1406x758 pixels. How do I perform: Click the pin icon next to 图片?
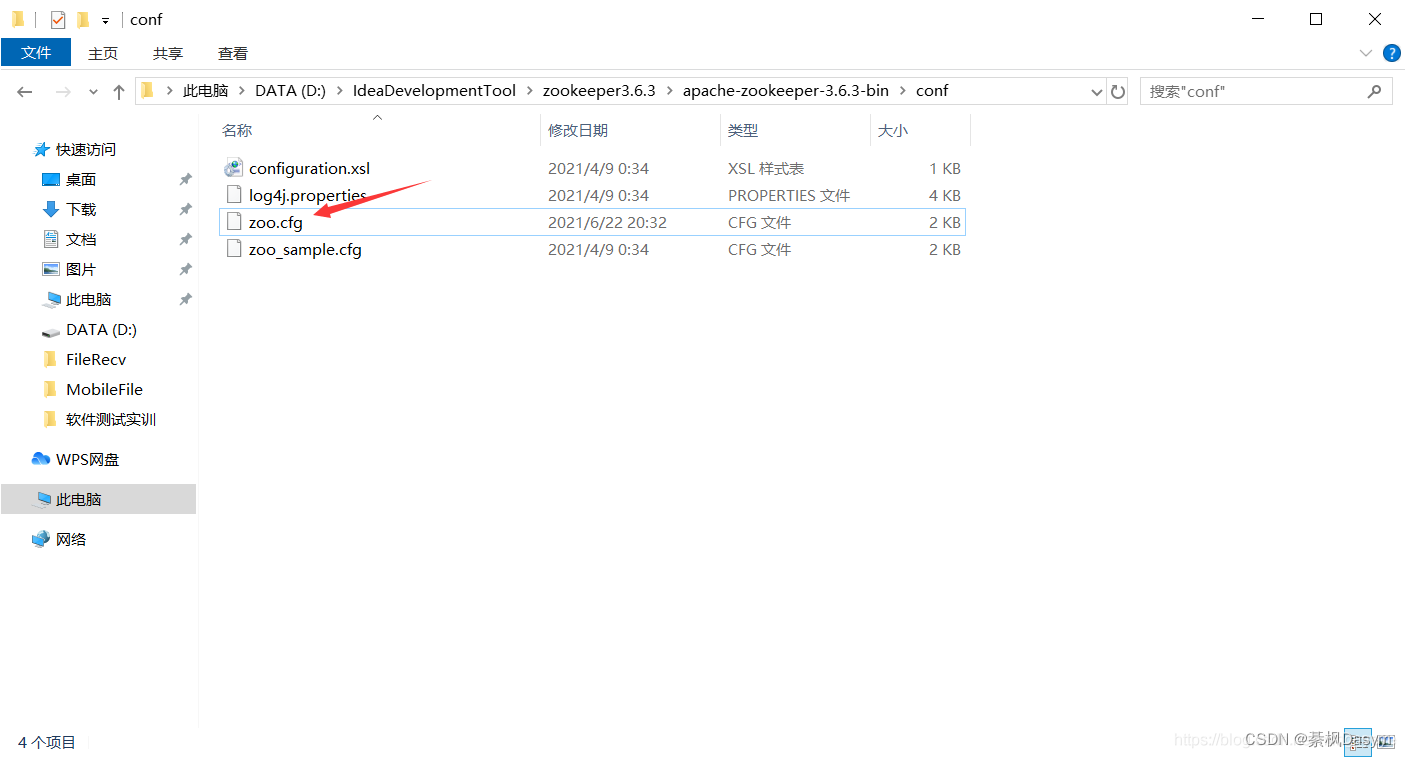point(185,269)
